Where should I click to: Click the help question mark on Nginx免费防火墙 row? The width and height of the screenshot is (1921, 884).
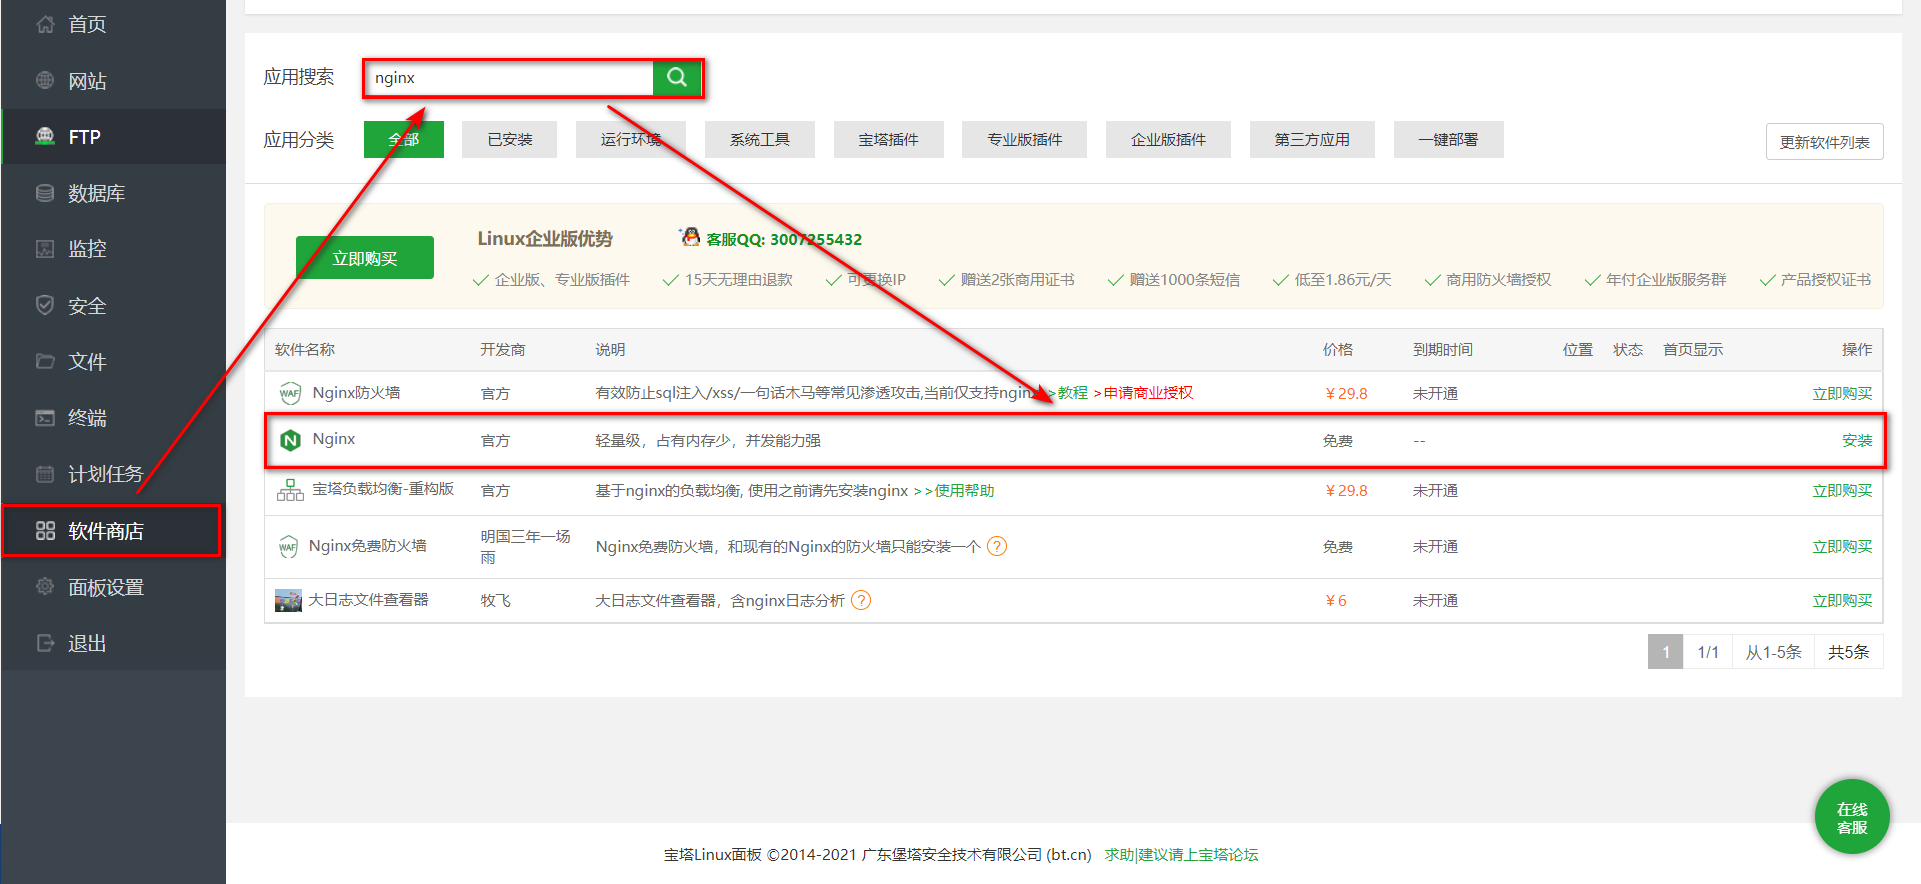tap(997, 546)
